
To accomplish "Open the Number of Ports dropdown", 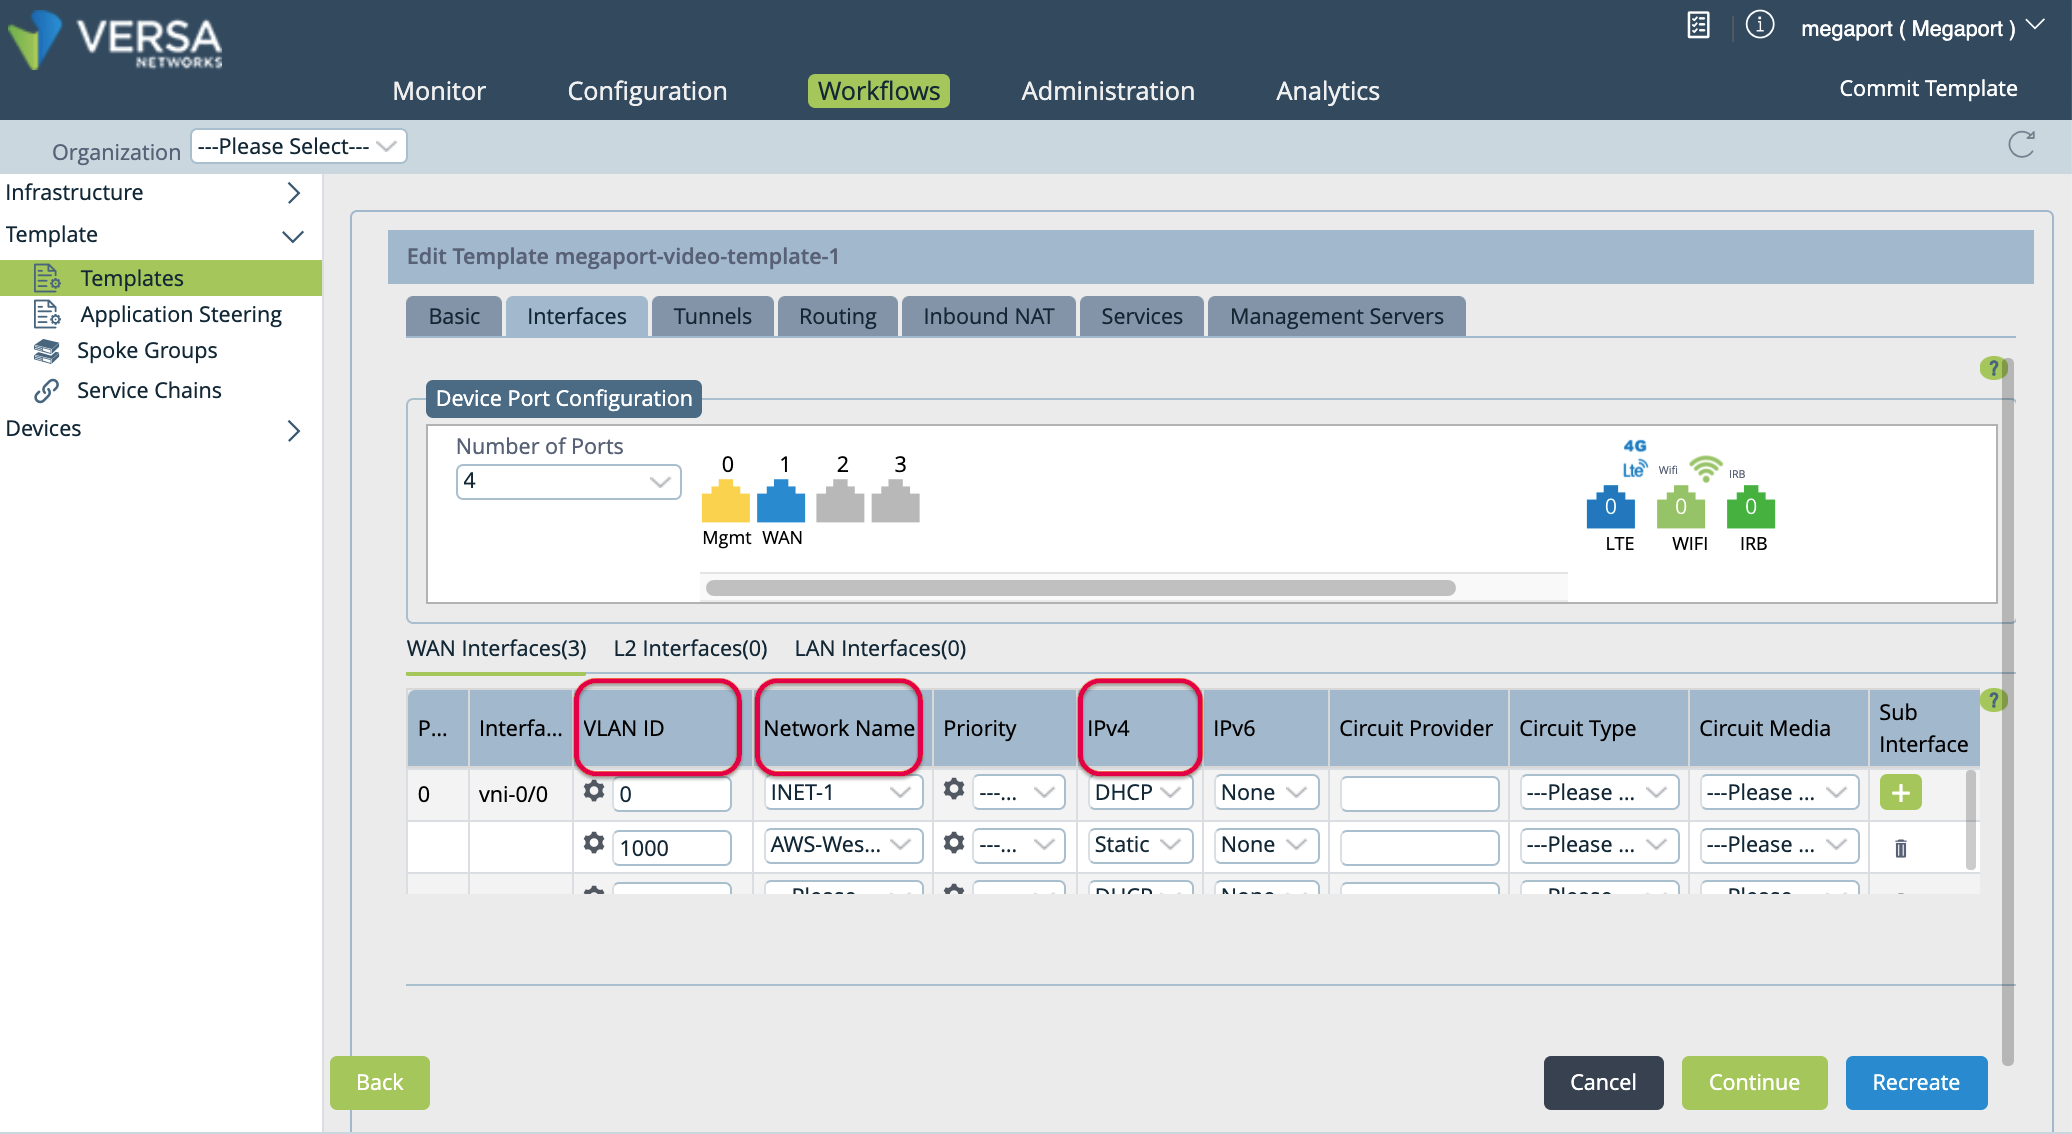I will pyautogui.click(x=568, y=481).
